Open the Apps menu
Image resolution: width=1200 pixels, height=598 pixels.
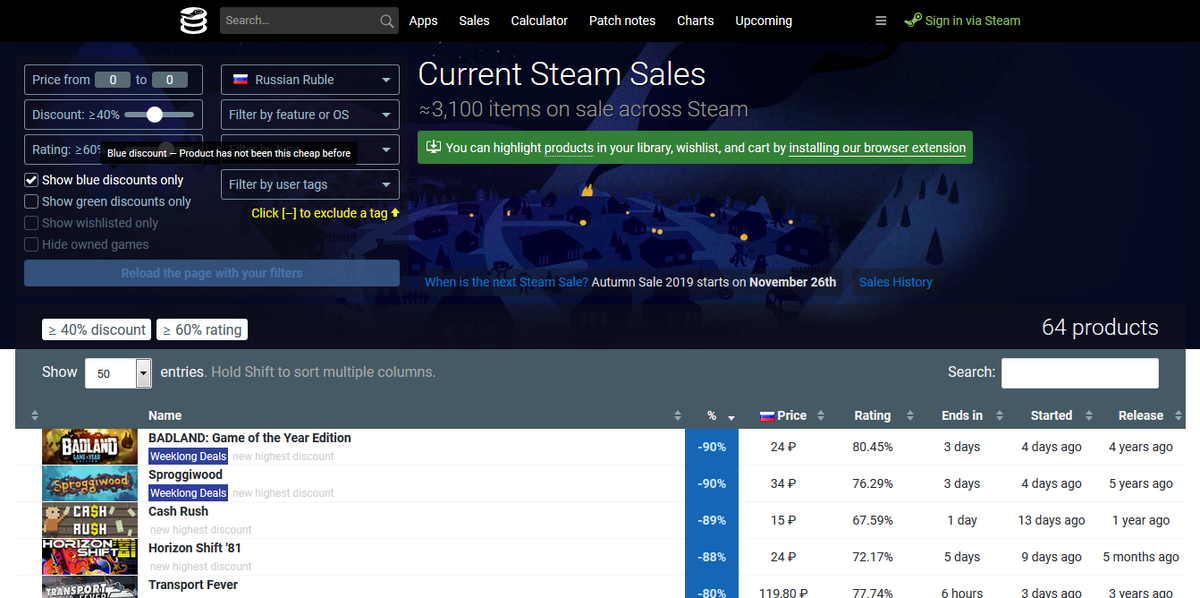click(423, 21)
